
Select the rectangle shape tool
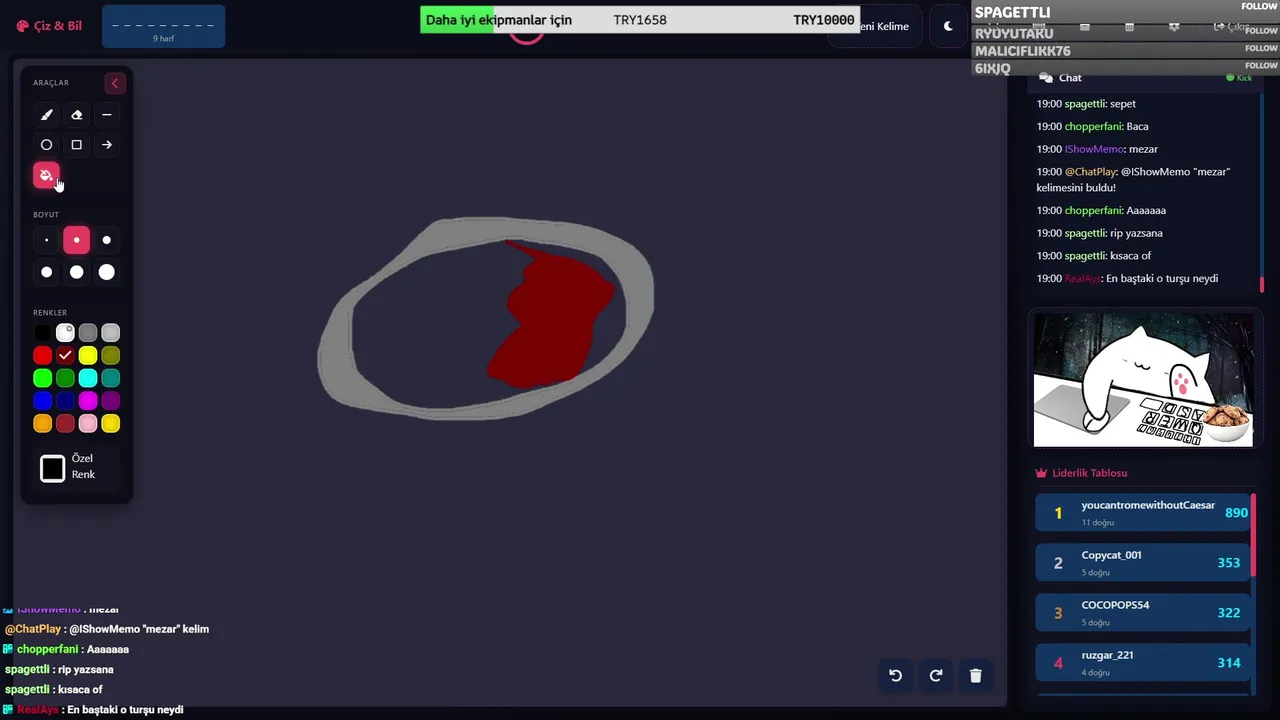pos(76,145)
